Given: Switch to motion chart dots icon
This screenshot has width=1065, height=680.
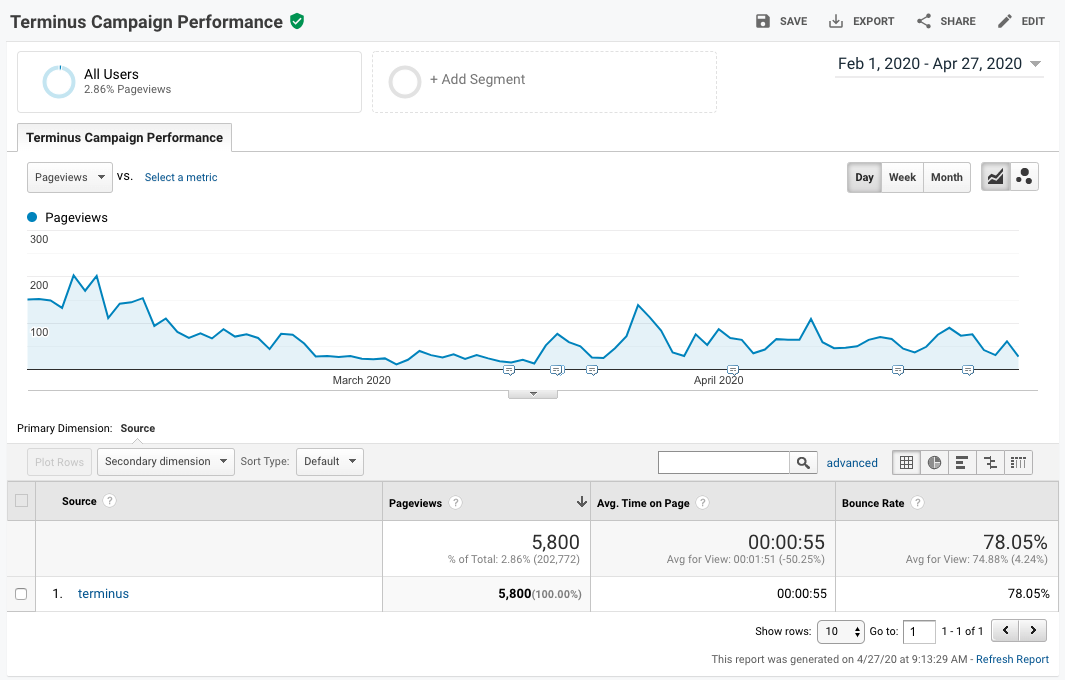Looking at the screenshot, I should tap(1024, 177).
